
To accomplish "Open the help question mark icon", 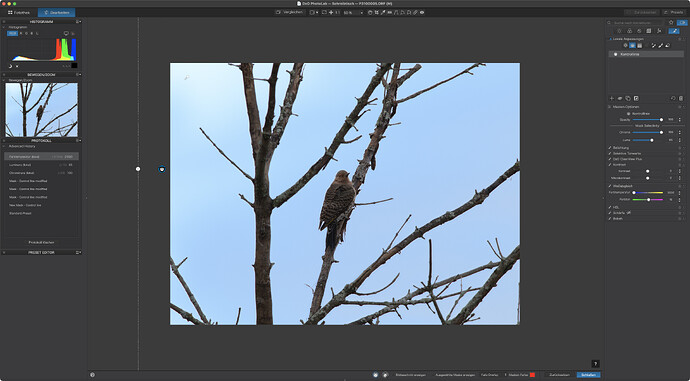I will [x=595, y=363].
